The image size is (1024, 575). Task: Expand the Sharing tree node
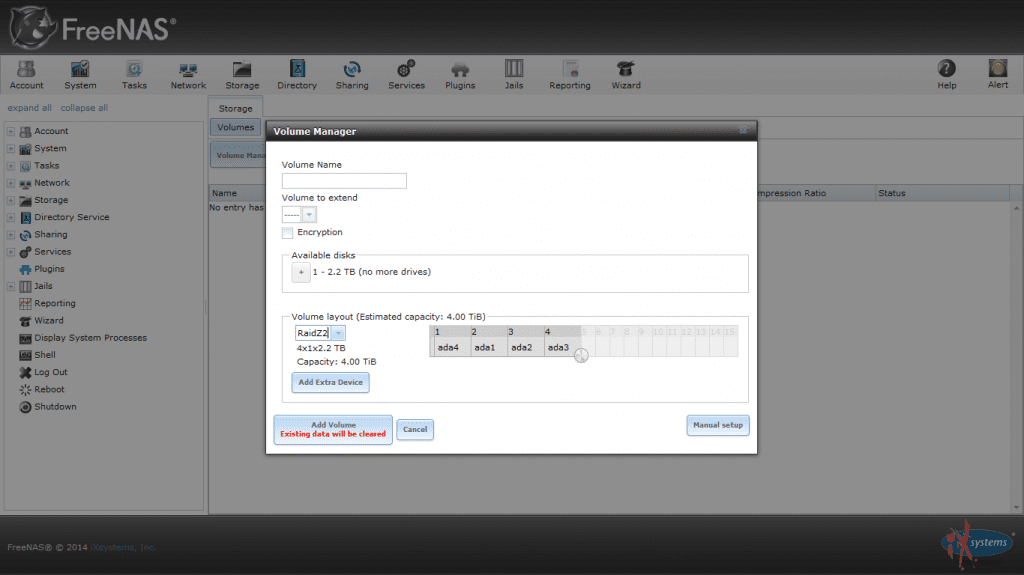(x=10, y=235)
